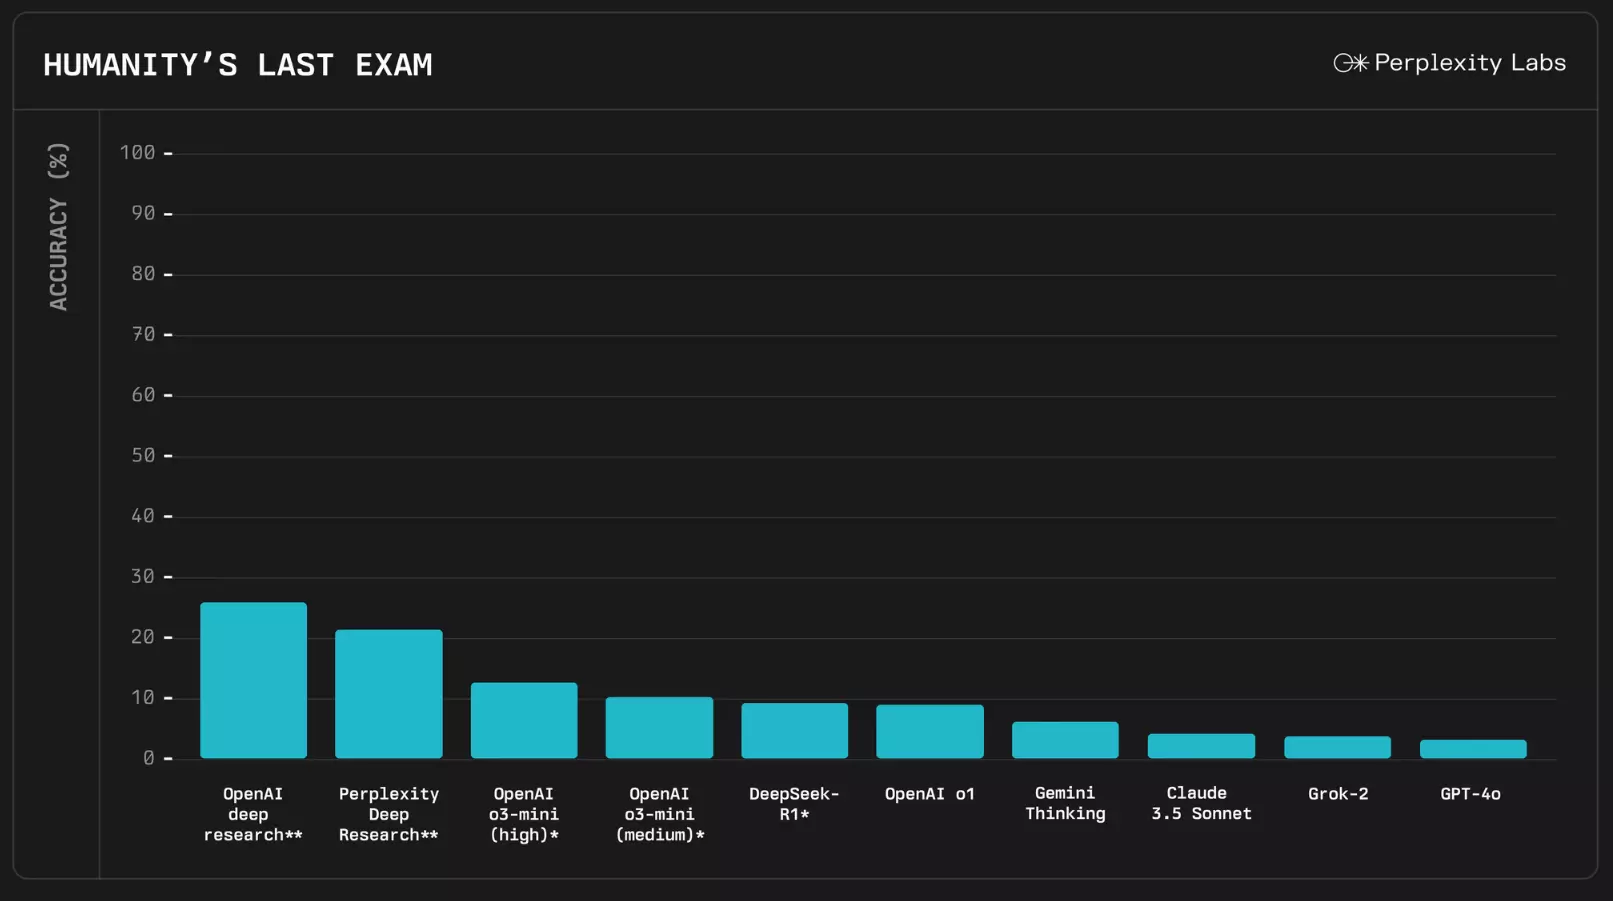Viewport: 1613px width, 901px height.
Task: Click the OpenAI o3-mini (high) bar
Action: pos(524,720)
